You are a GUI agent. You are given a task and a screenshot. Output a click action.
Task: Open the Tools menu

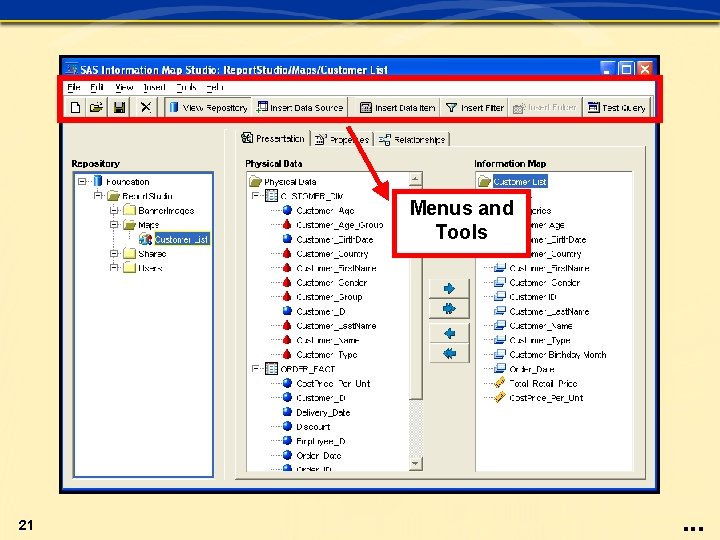click(x=186, y=87)
